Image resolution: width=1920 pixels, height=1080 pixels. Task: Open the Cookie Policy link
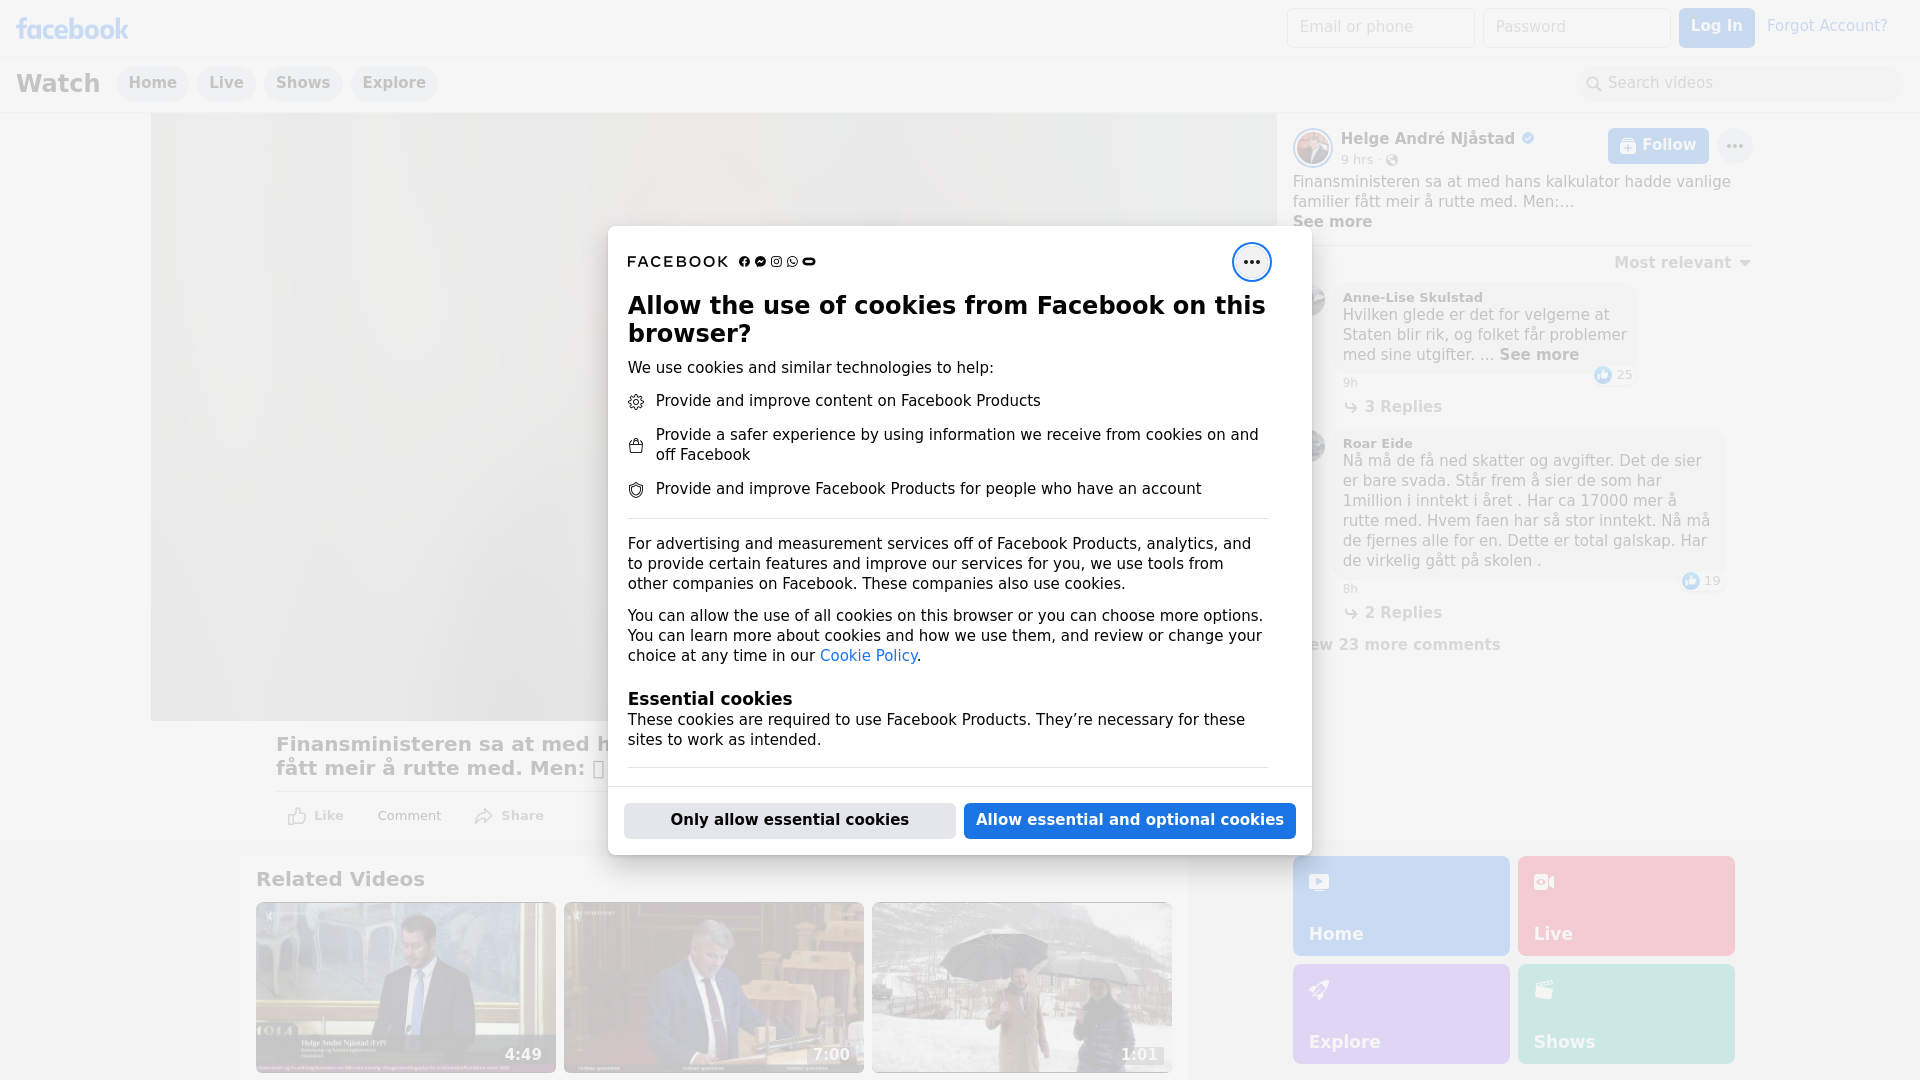(x=868, y=656)
